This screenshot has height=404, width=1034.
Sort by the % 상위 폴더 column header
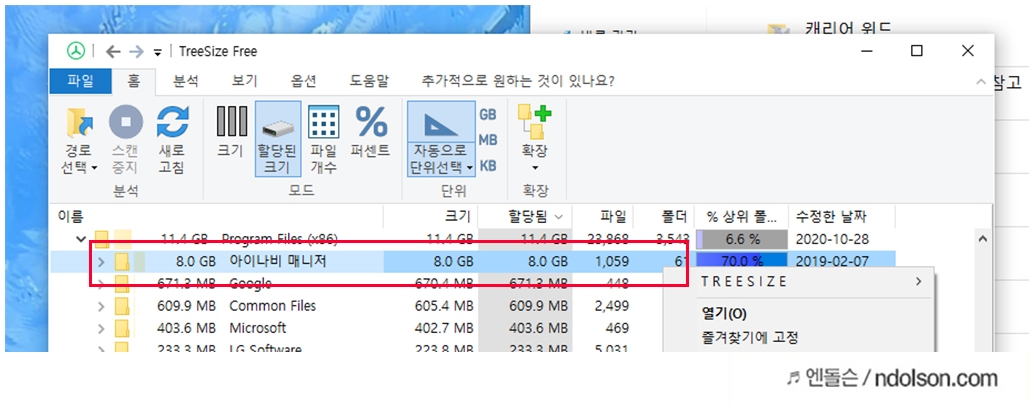point(742,216)
